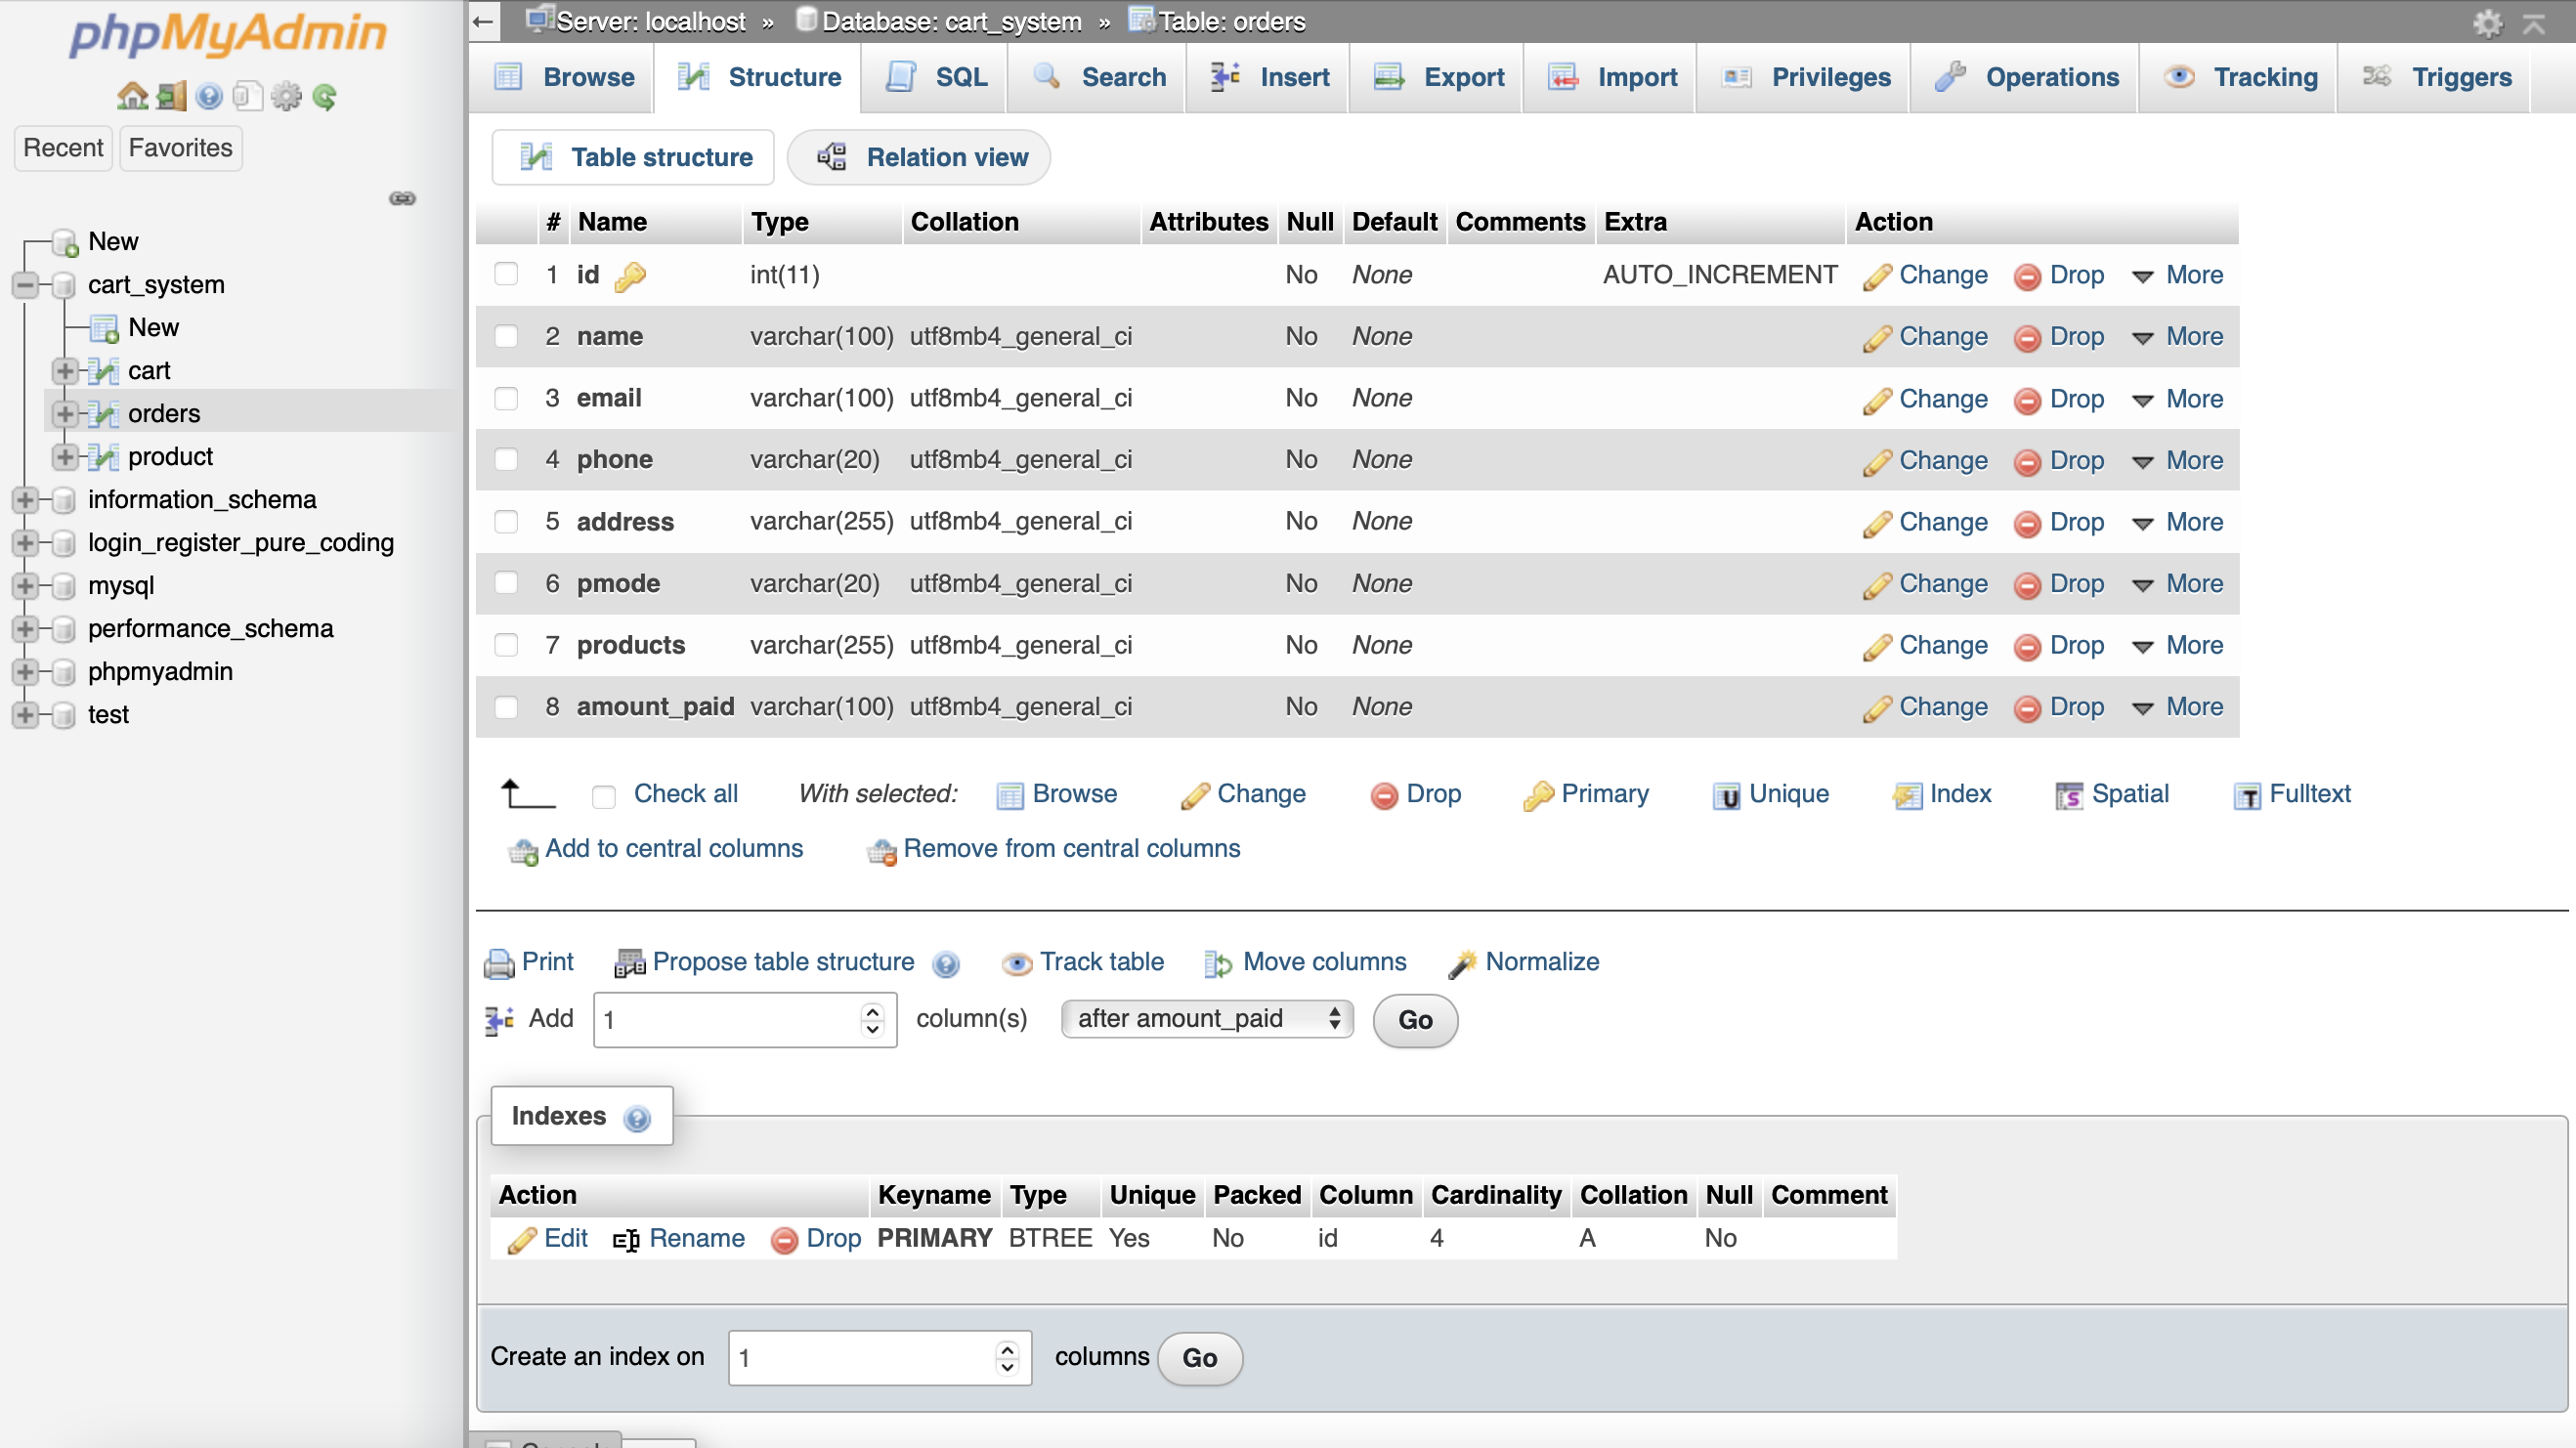Viewport: 2576px width, 1448px height.
Task: Click the page settings gear at top right
Action: pyautogui.click(x=2487, y=22)
